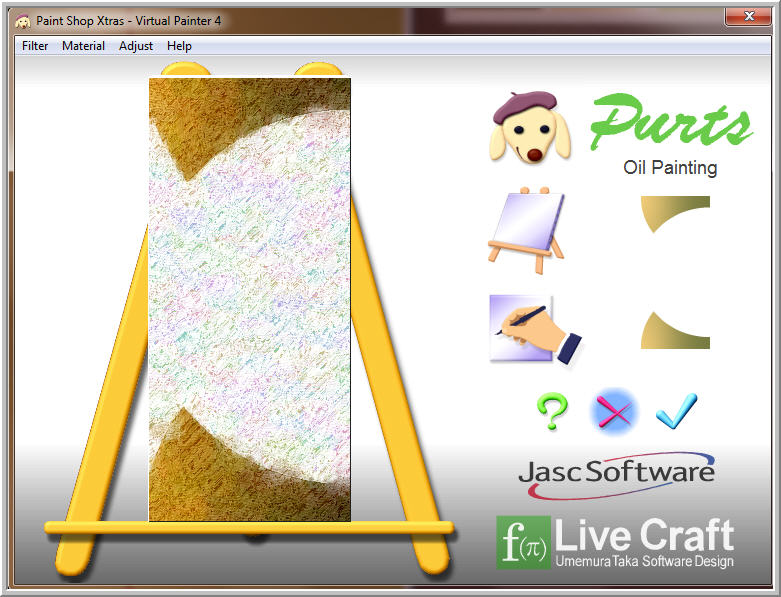Open the Material menu
781x597 pixels.
point(83,46)
